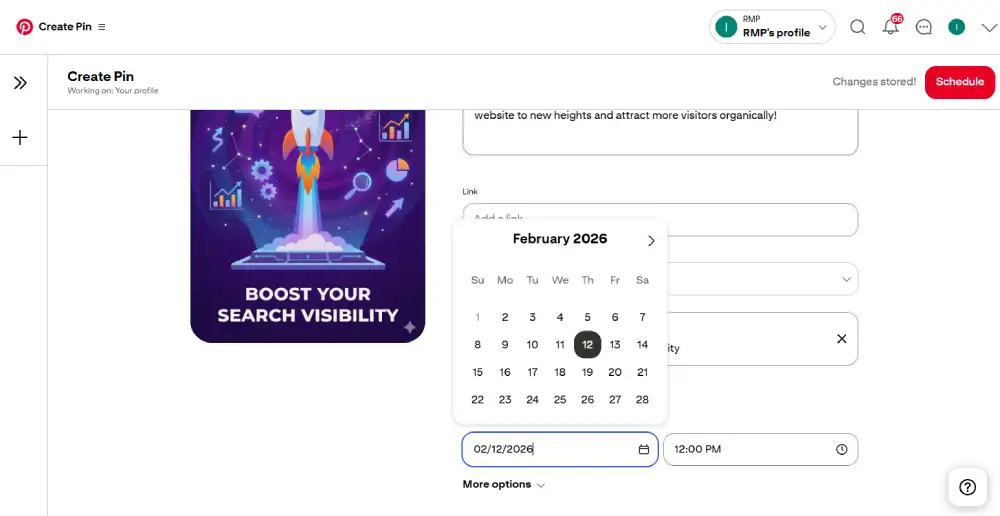Click the 12:00 PM time field
Image resolution: width=1000 pixels, height=516 pixels.
pos(750,450)
